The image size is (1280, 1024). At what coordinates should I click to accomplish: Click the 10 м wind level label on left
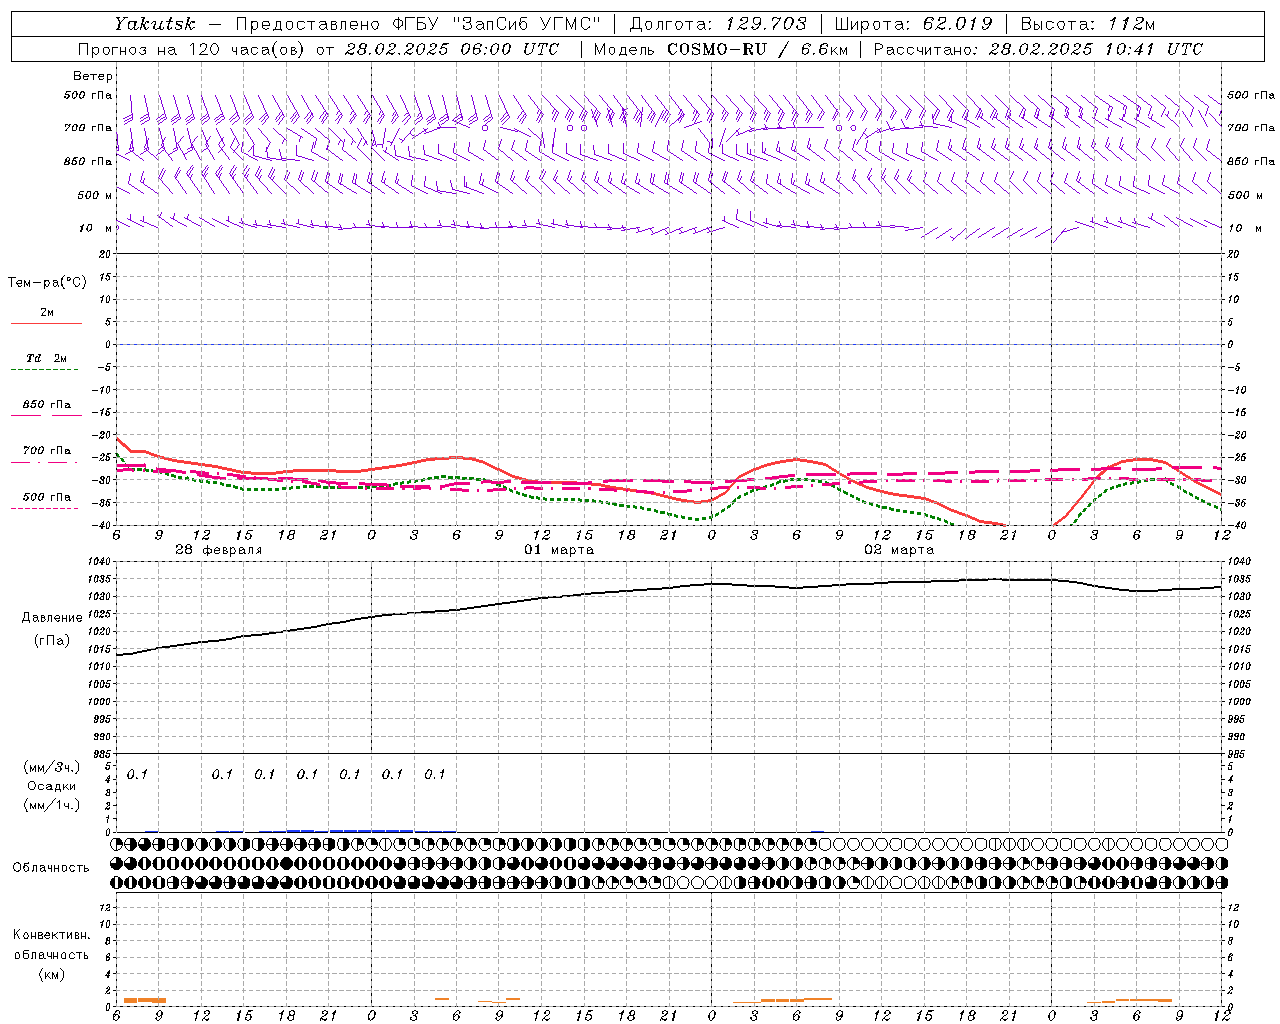[x=96, y=228]
